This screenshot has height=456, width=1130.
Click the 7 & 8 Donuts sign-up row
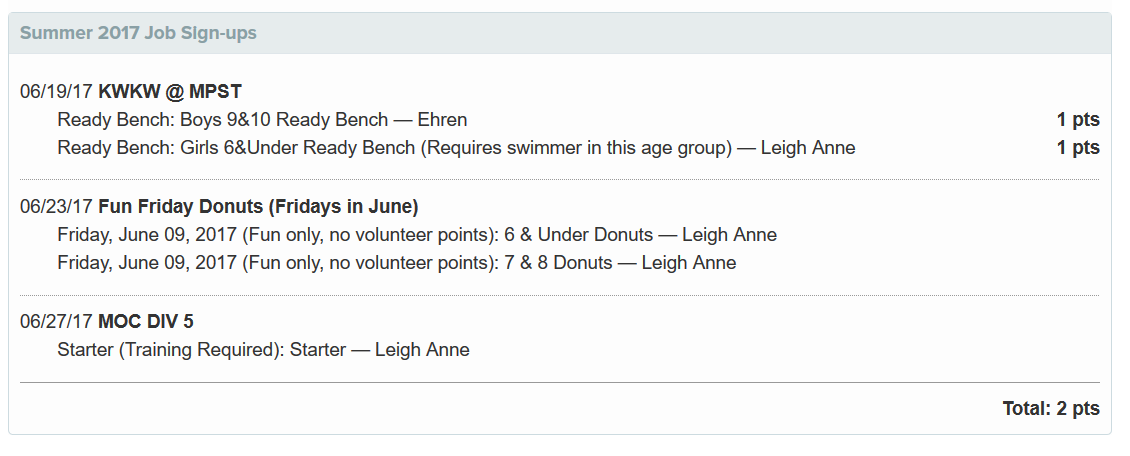coord(397,263)
